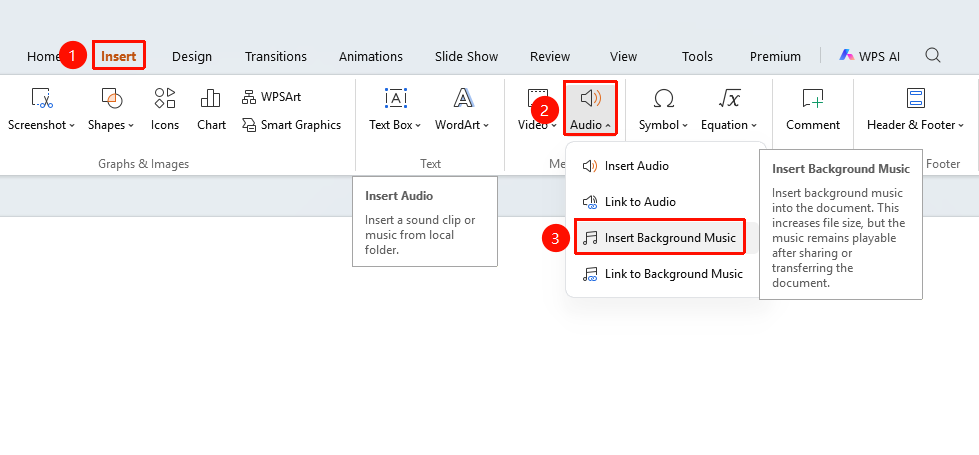
Task: Expand the Screenshot dropdown arrow
Action: pyautogui.click(x=72, y=125)
